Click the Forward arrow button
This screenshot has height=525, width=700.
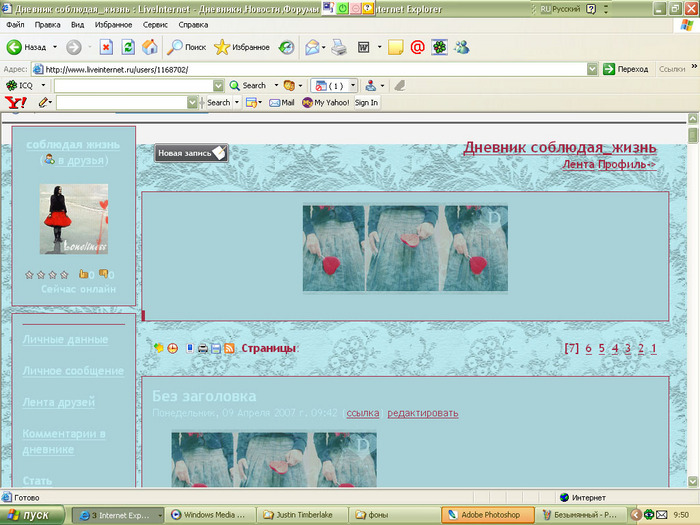tap(74, 47)
